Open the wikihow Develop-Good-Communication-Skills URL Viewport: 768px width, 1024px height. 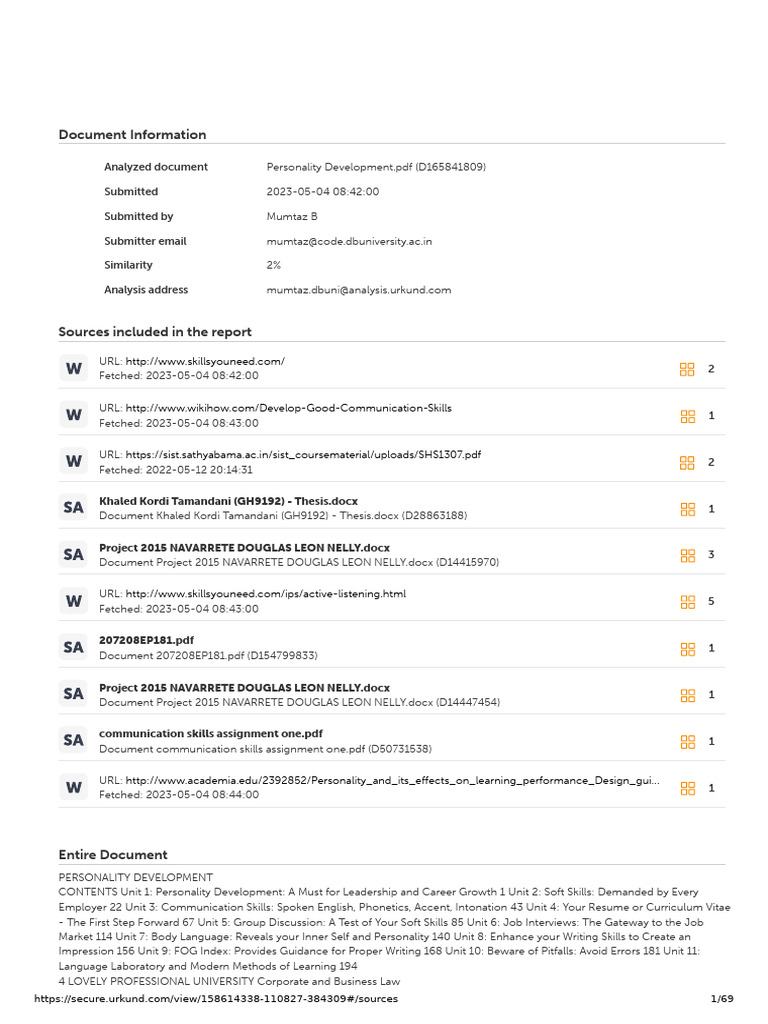point(288,408)
